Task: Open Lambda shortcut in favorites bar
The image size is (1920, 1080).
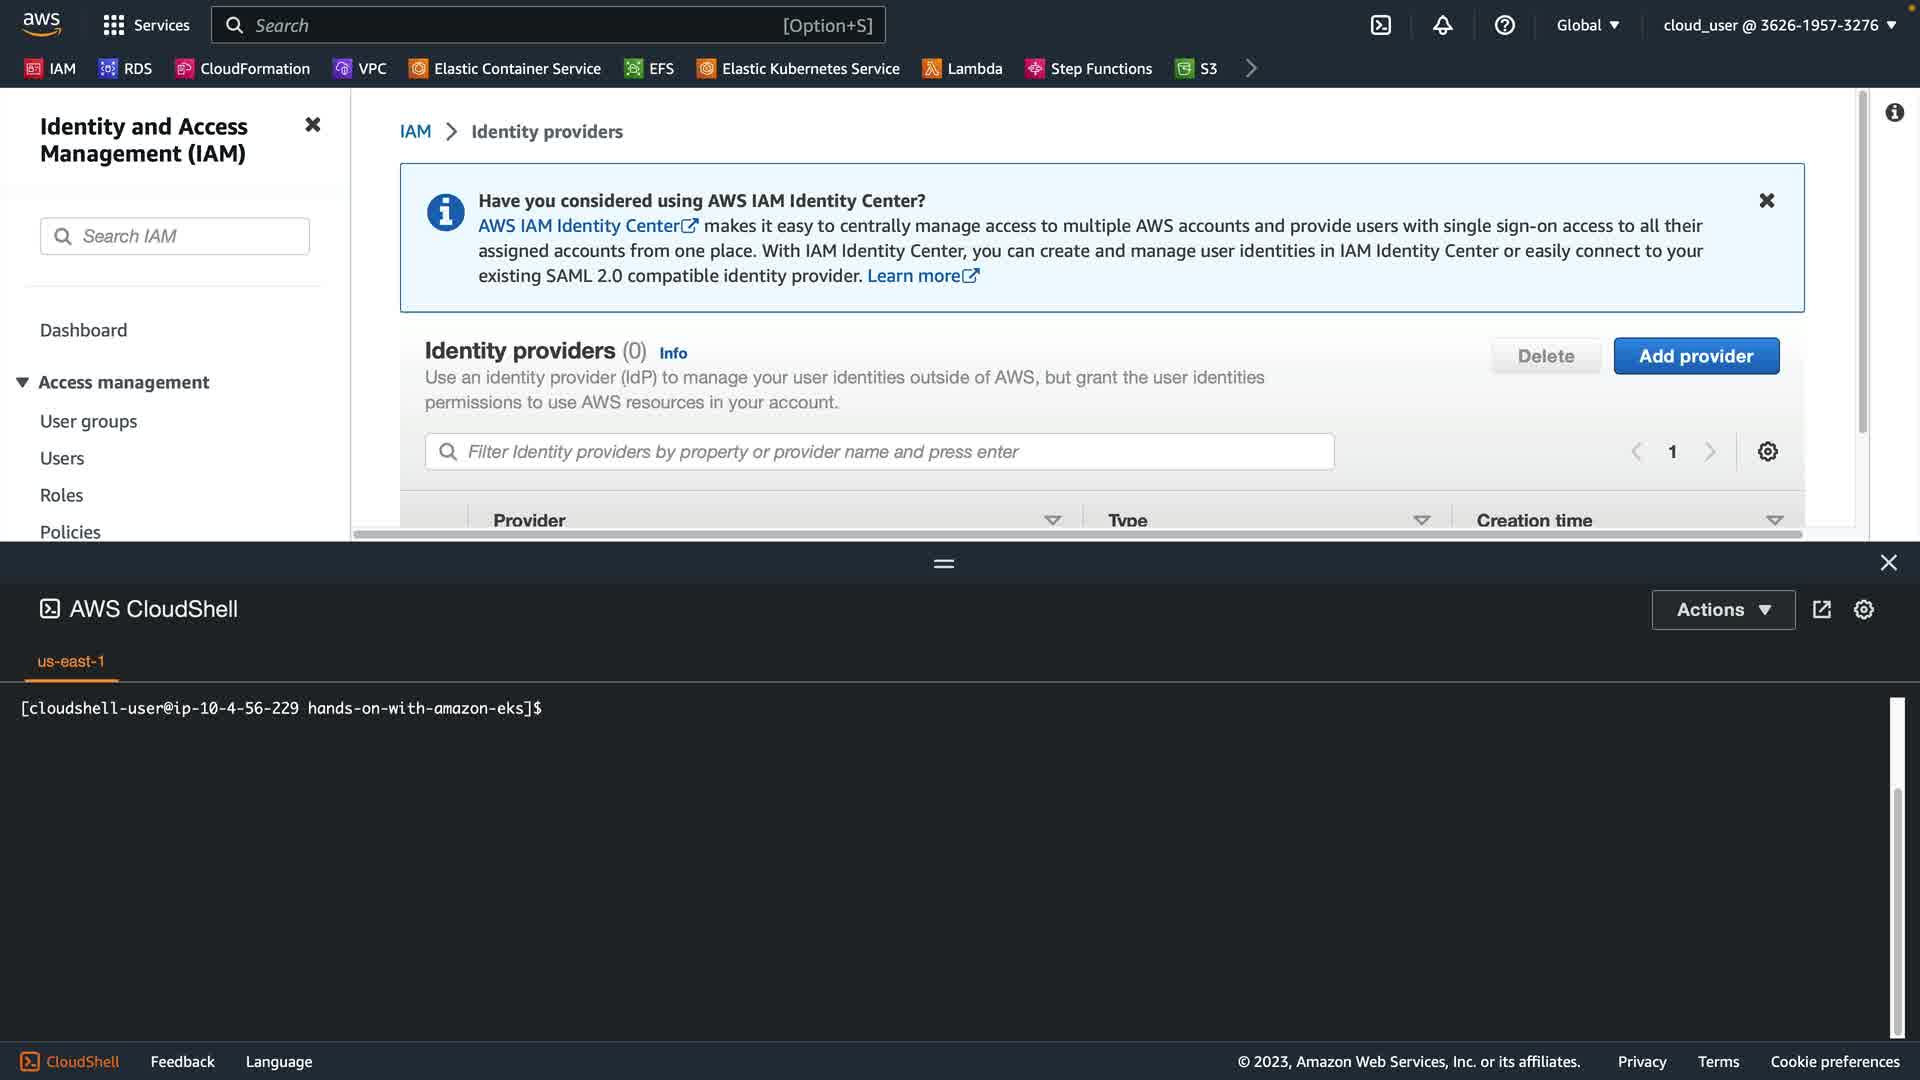Action: click(x=962, y=68)
